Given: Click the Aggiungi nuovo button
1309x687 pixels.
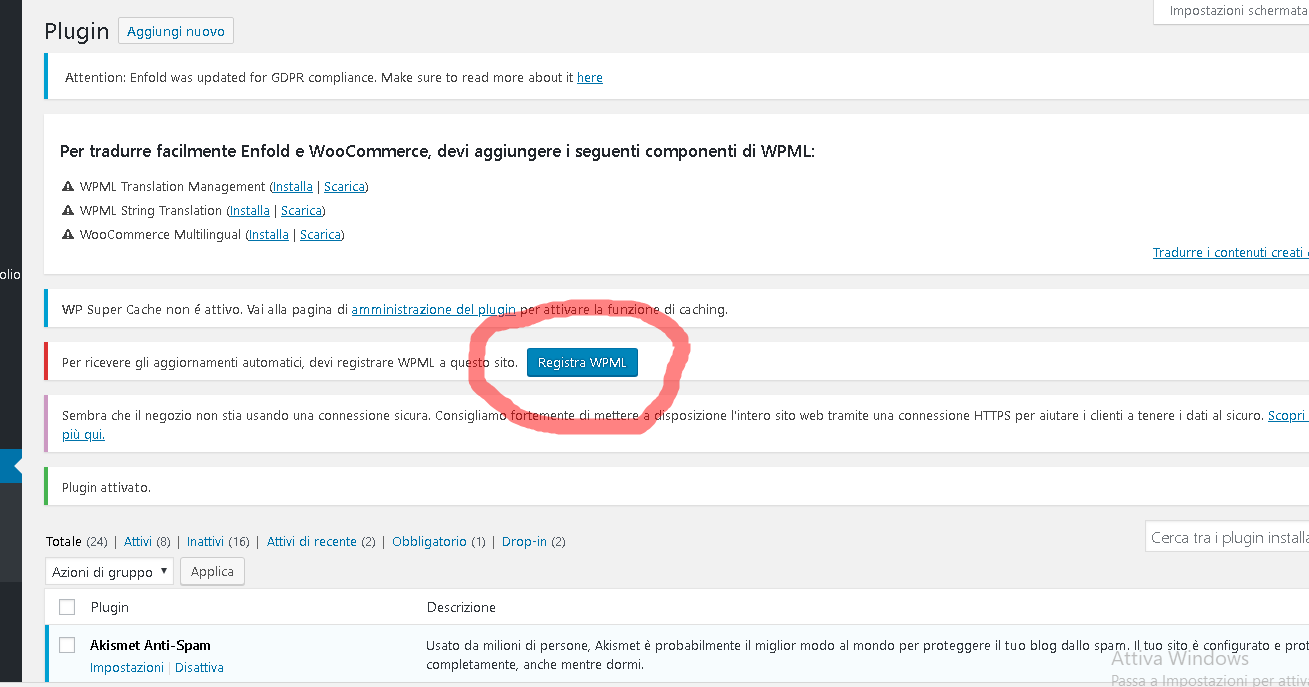Looking at the screenshot, I should pyautogui.click(x=176, y=32).
